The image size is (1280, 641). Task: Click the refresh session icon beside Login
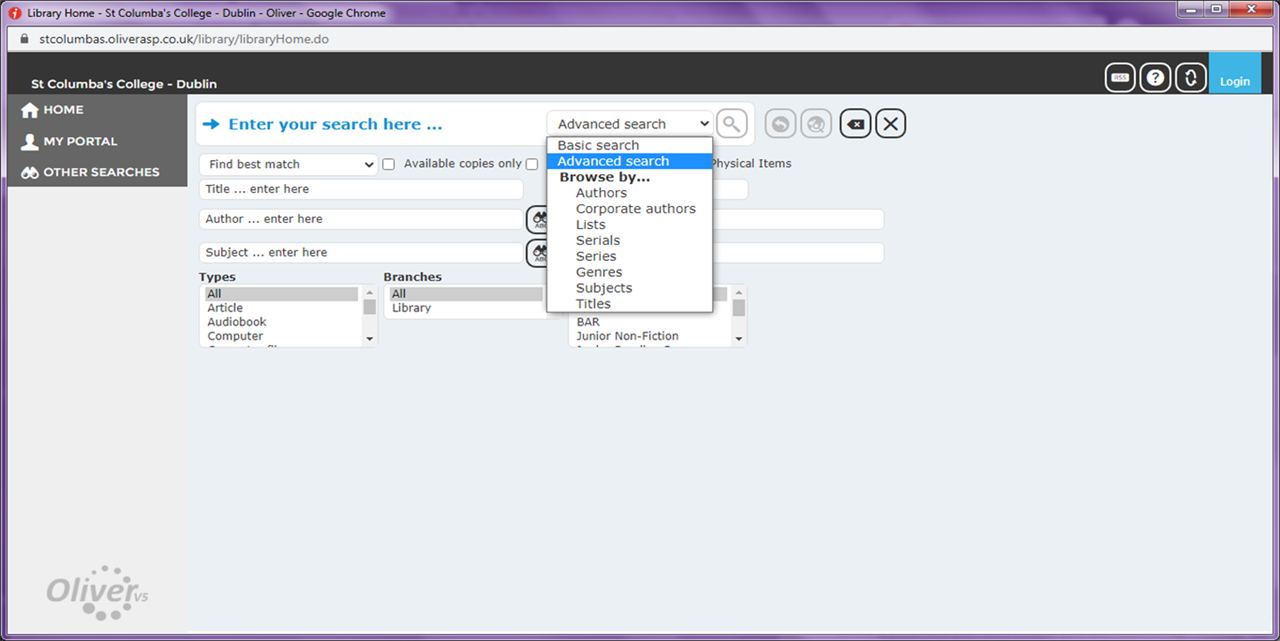[1190, 78]
